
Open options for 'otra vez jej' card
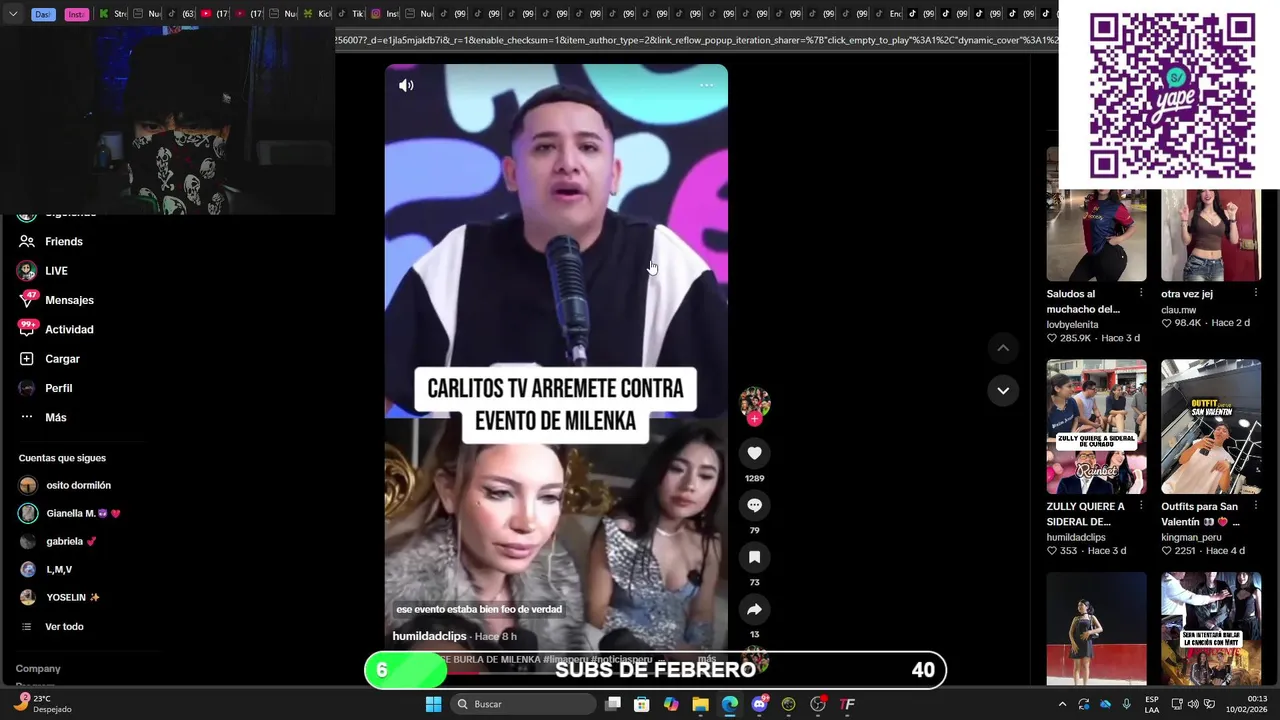(1256, 293)
